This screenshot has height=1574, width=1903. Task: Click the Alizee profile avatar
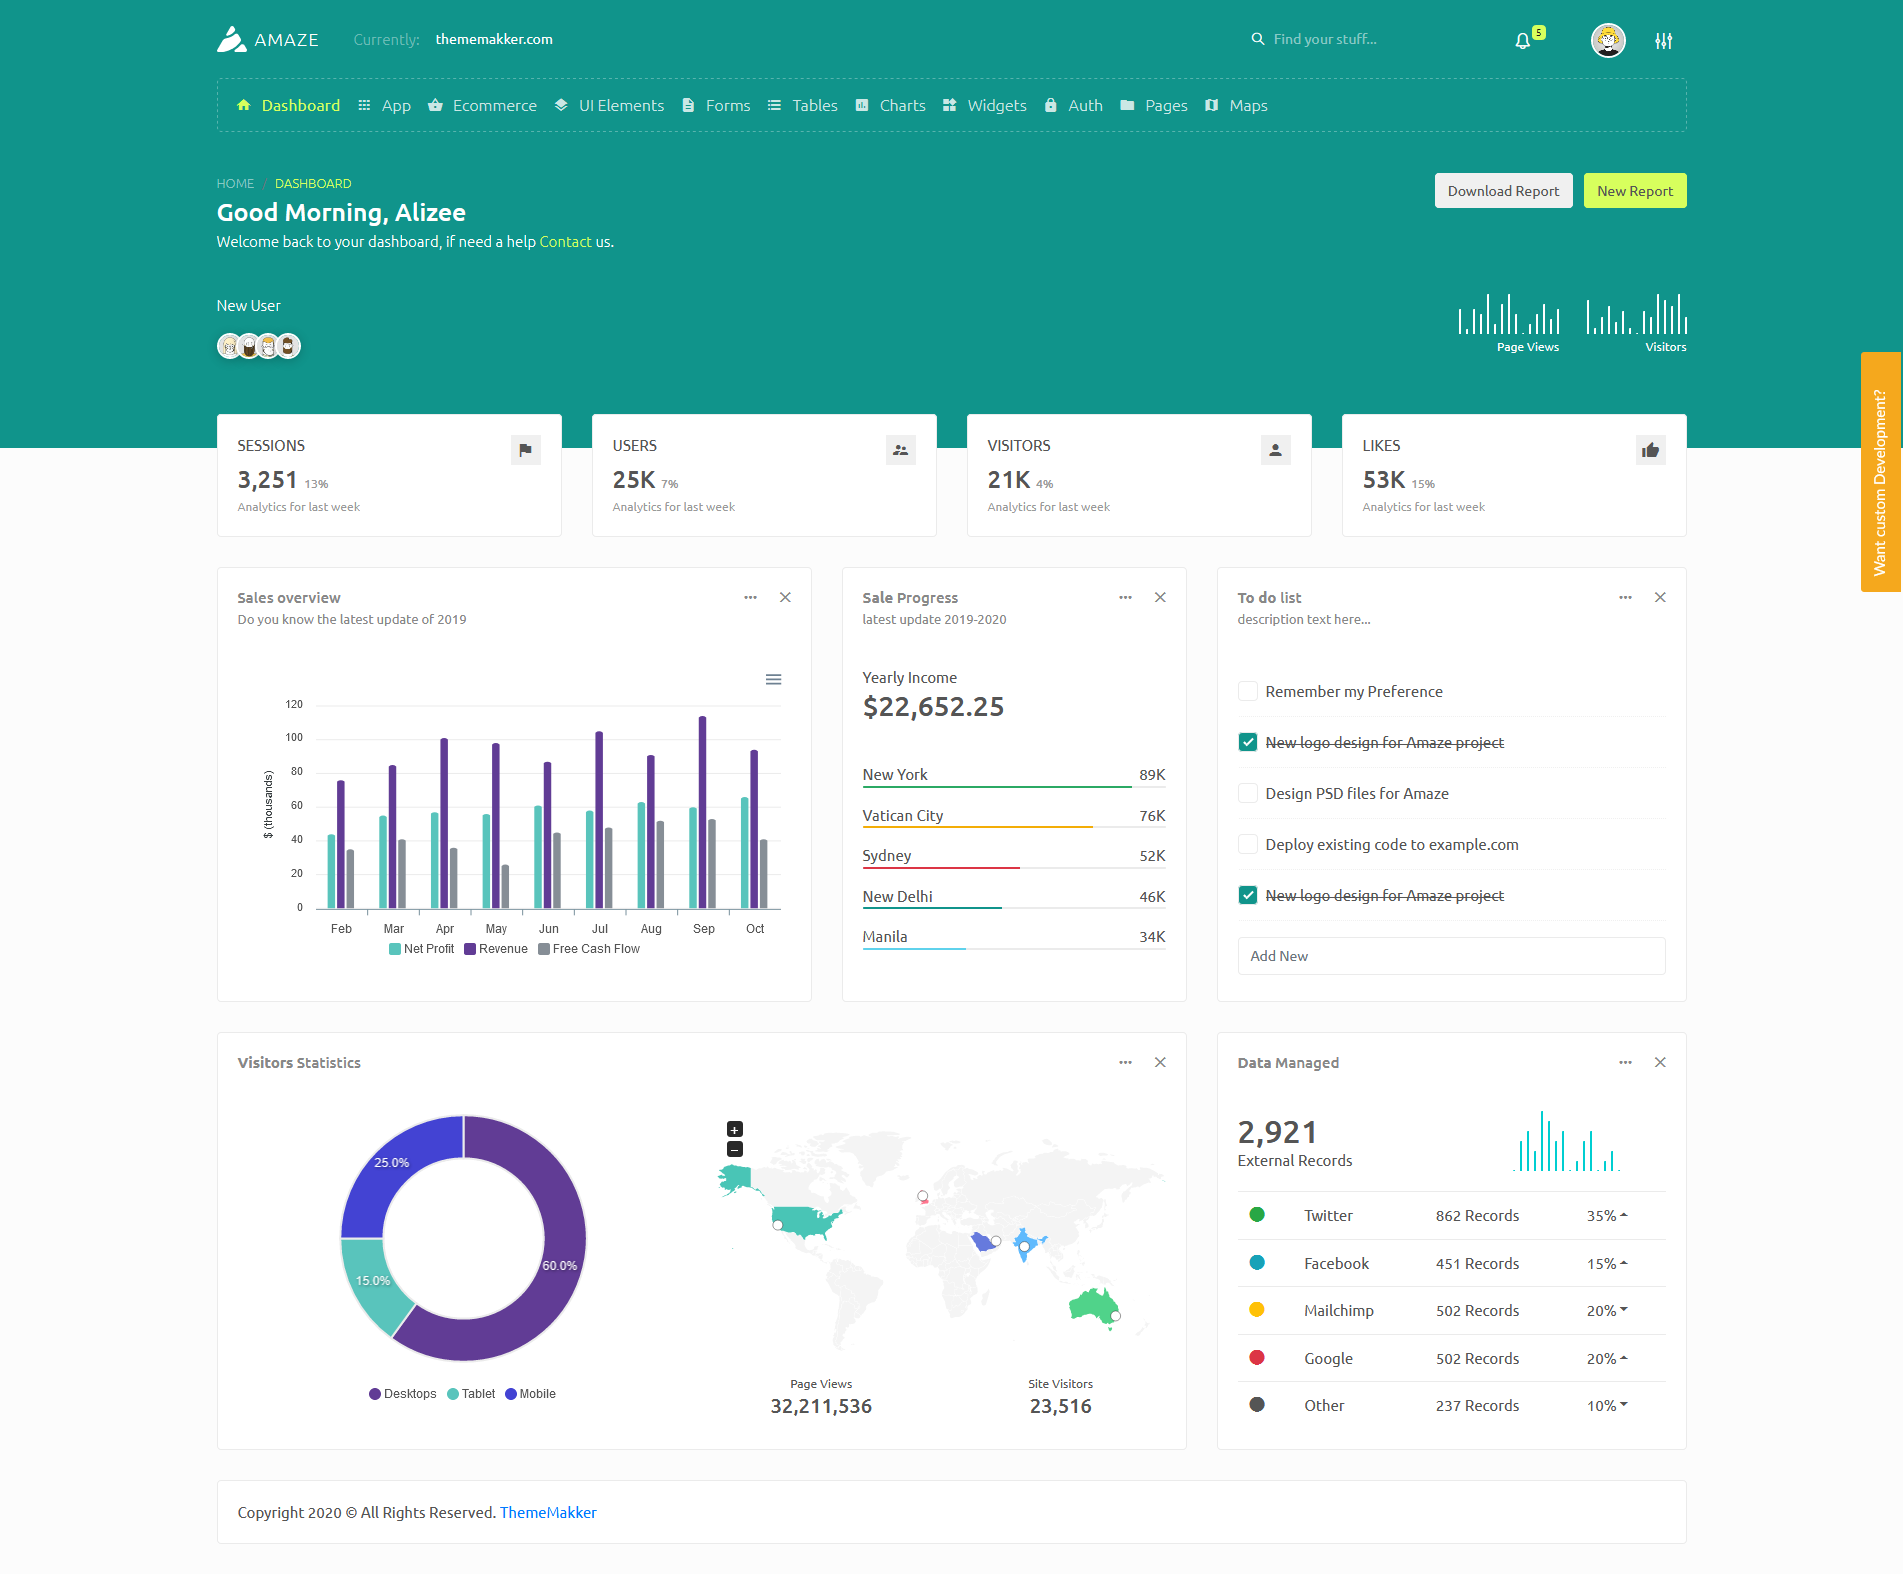click(1607, 41)
